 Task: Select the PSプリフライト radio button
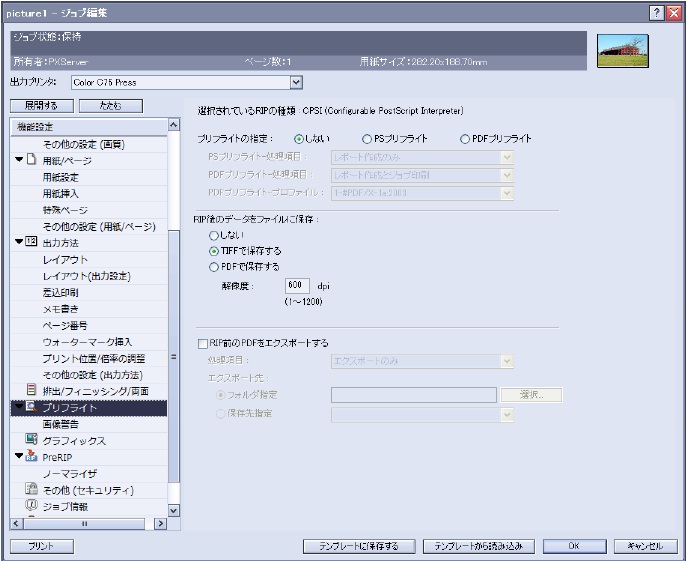click(x=367, y=139)
